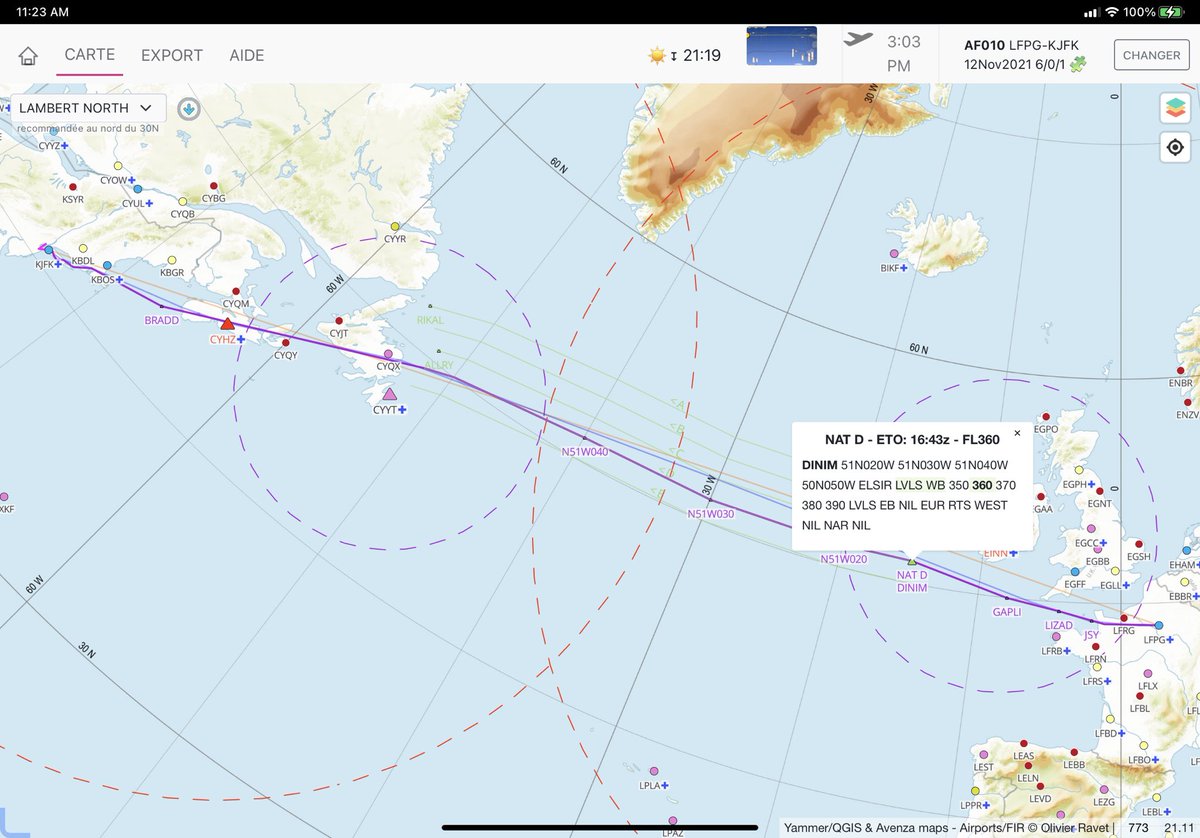Tap the Wi-Fi status icon

pos(1111,12)
